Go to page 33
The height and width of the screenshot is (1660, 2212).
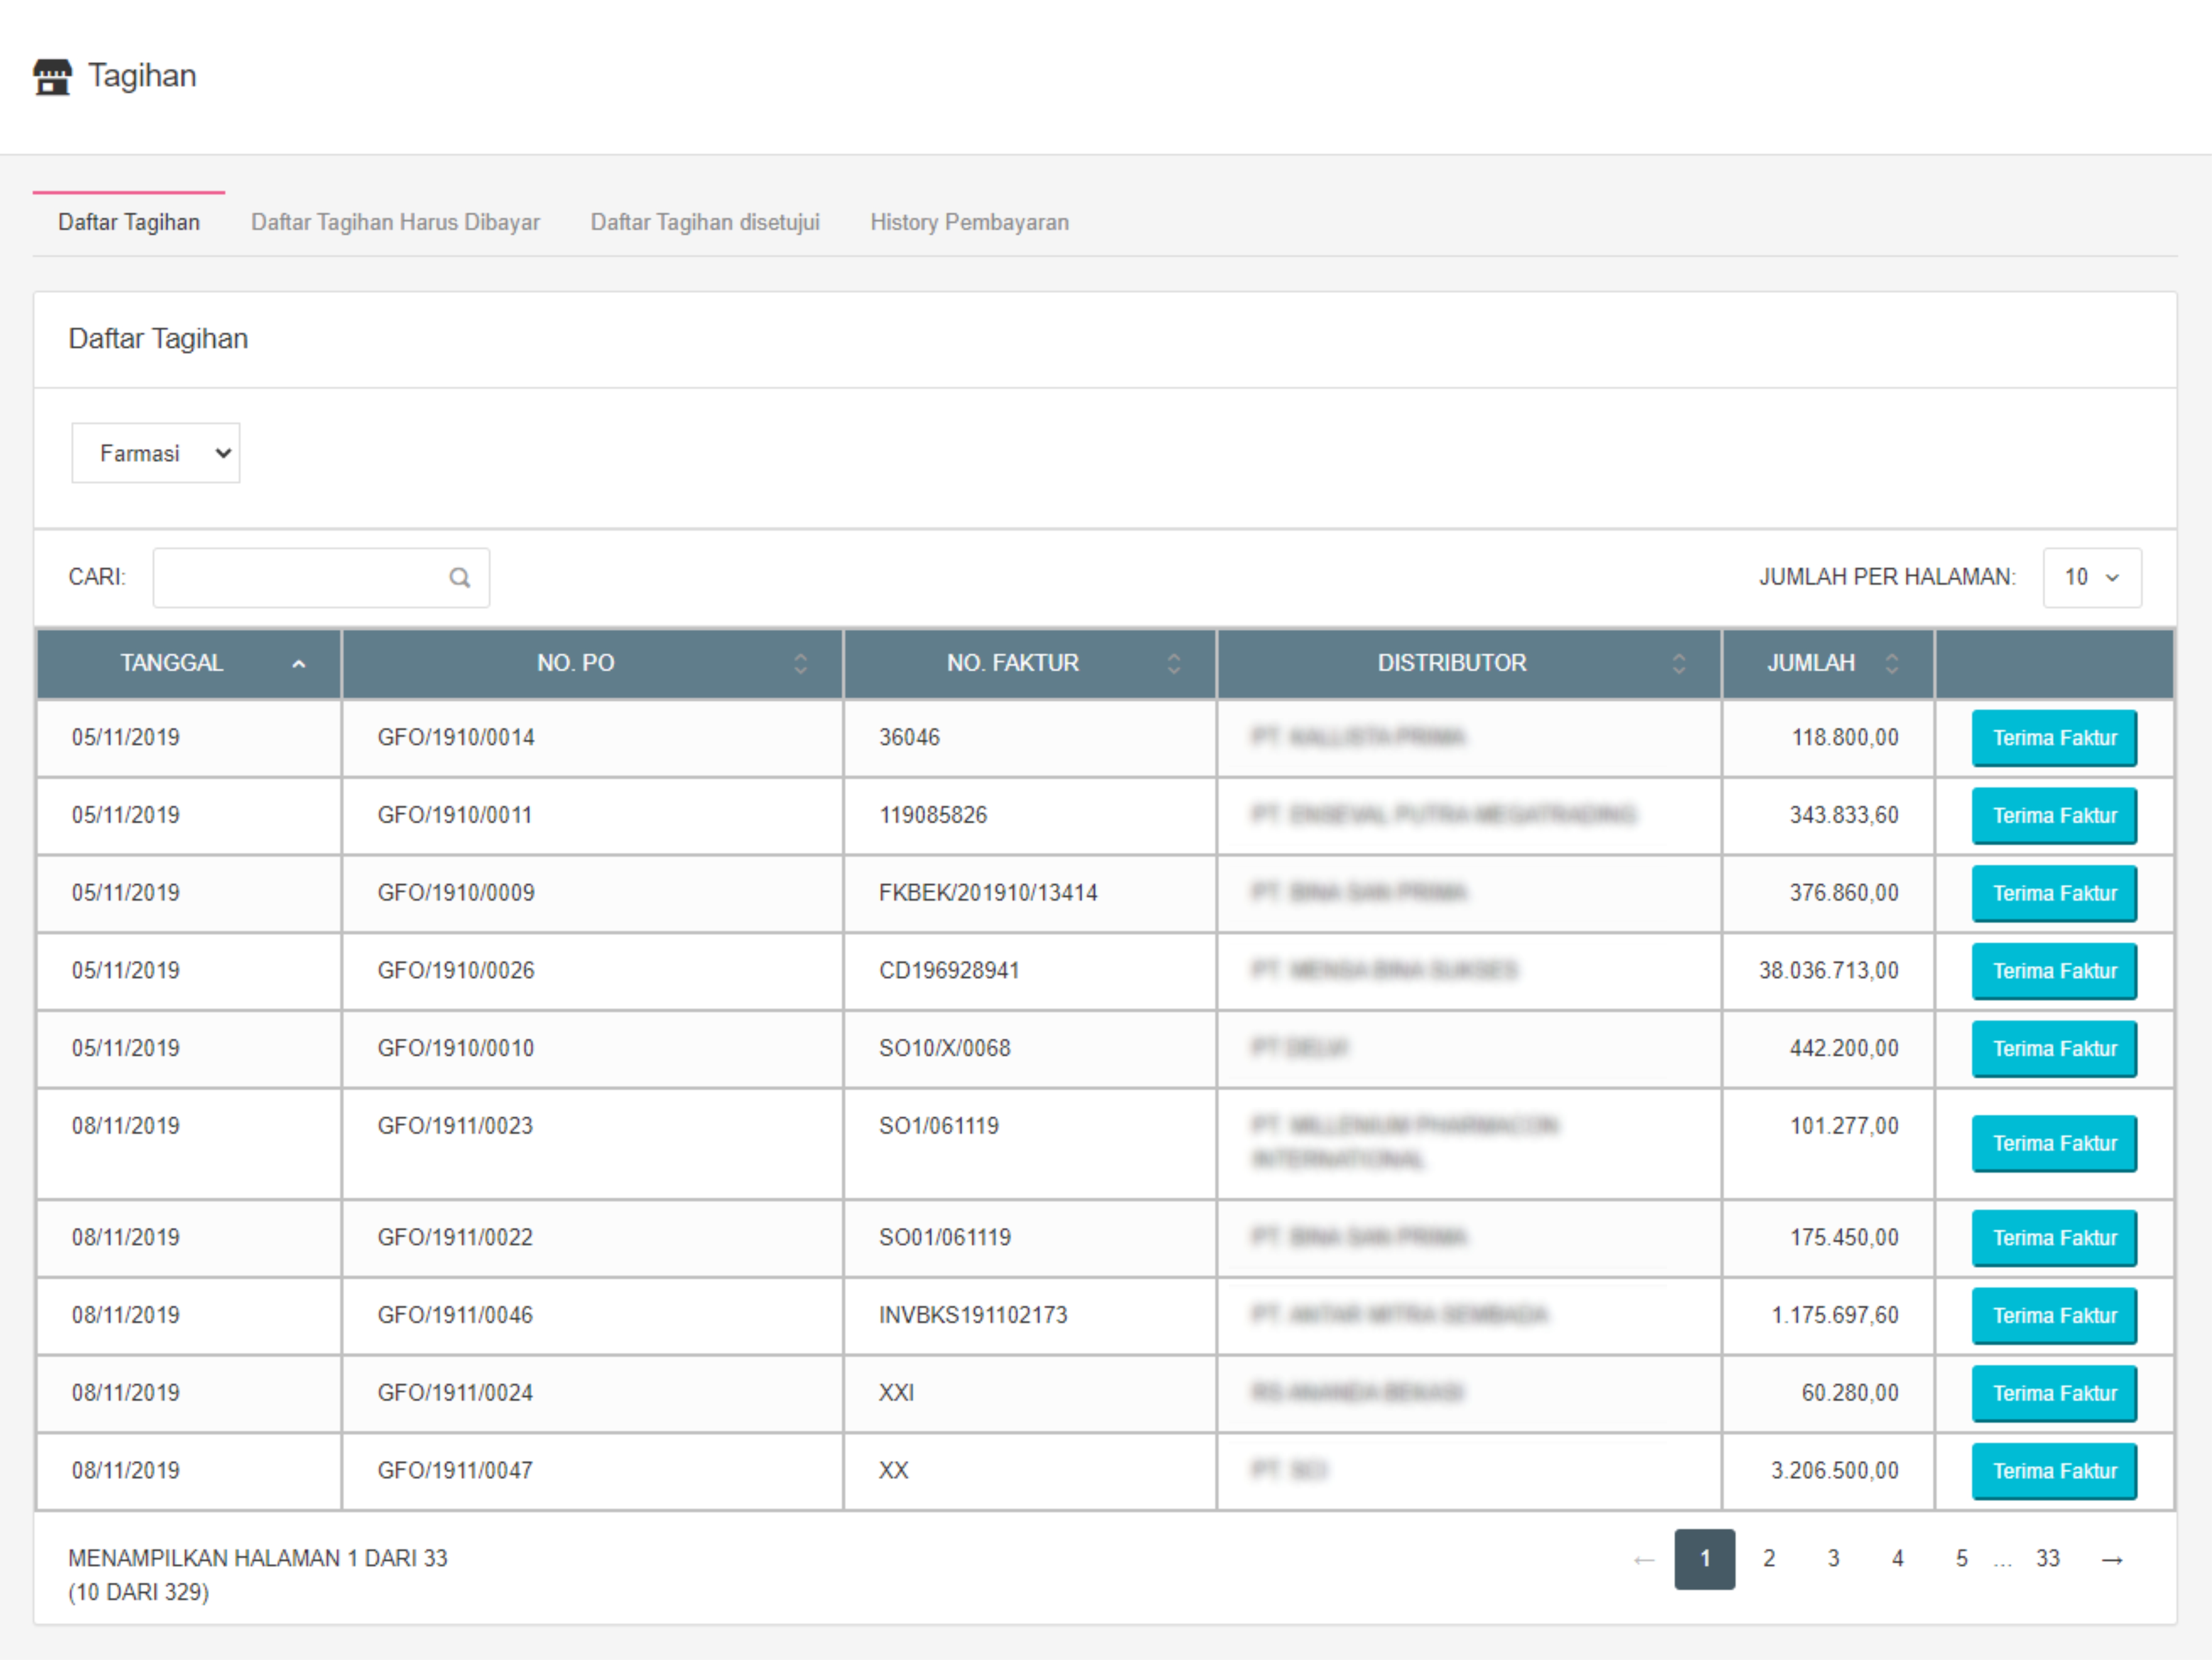coord(2047,1559)
